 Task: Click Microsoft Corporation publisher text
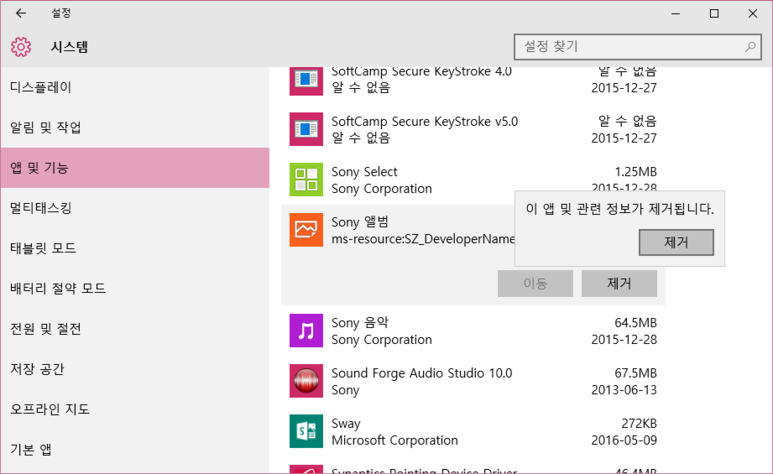click(x=394, y=440)
